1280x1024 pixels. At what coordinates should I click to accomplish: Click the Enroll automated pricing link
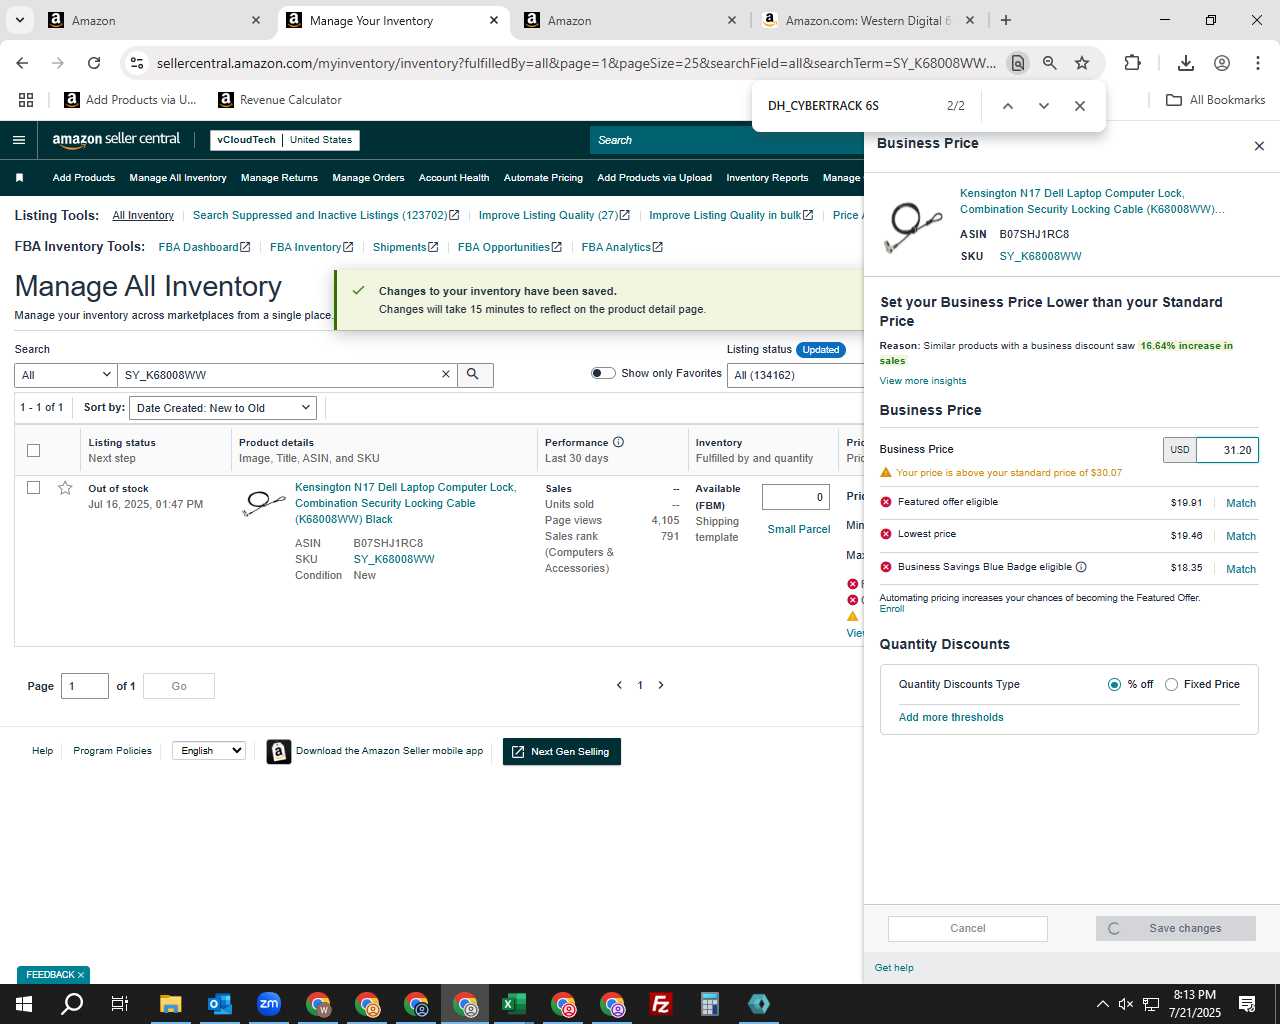[892, 609]
